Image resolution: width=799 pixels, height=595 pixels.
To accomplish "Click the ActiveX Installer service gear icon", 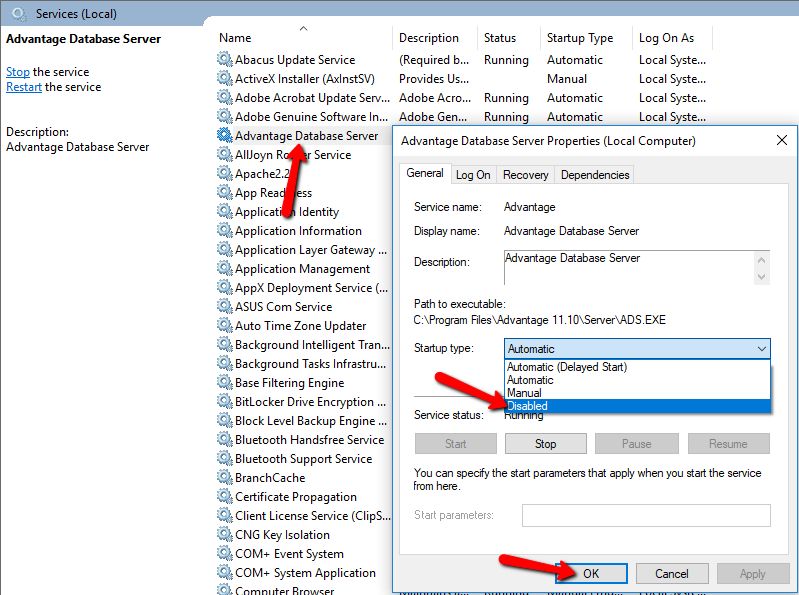I will [224, 78].
